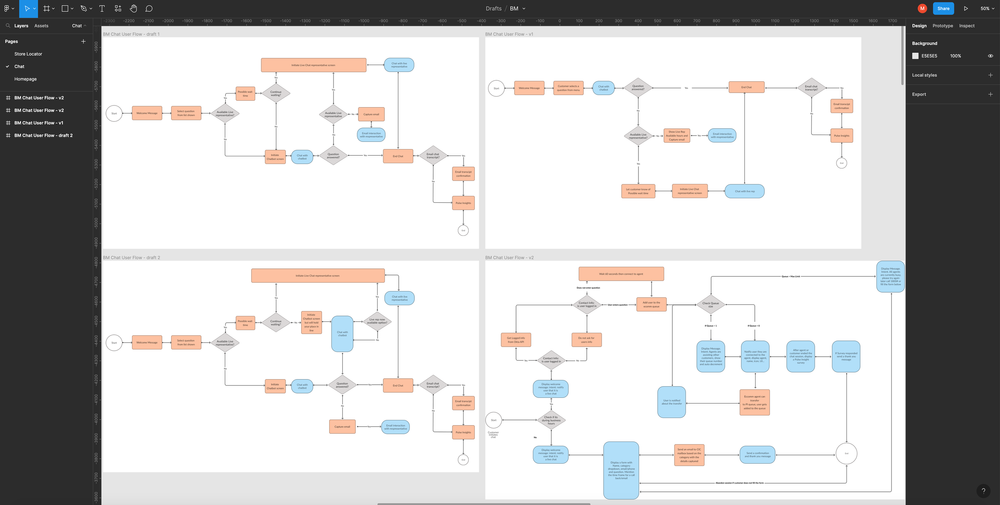Switch to the Design tab
This screenshot has width=1000, height=505.
point(919,26)
